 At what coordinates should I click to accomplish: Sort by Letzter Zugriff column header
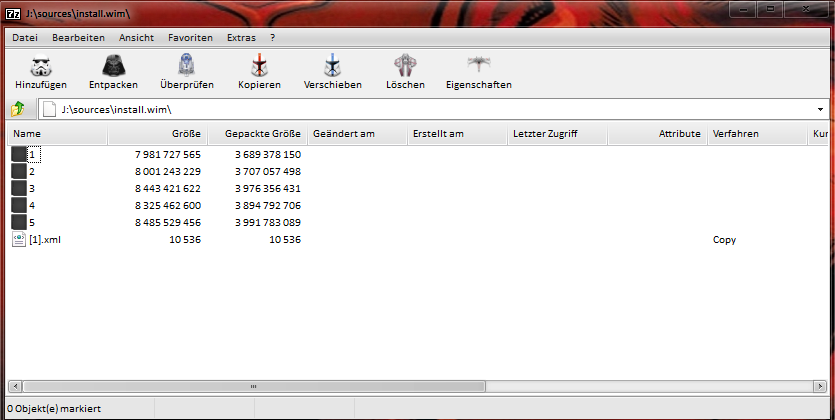558,134
